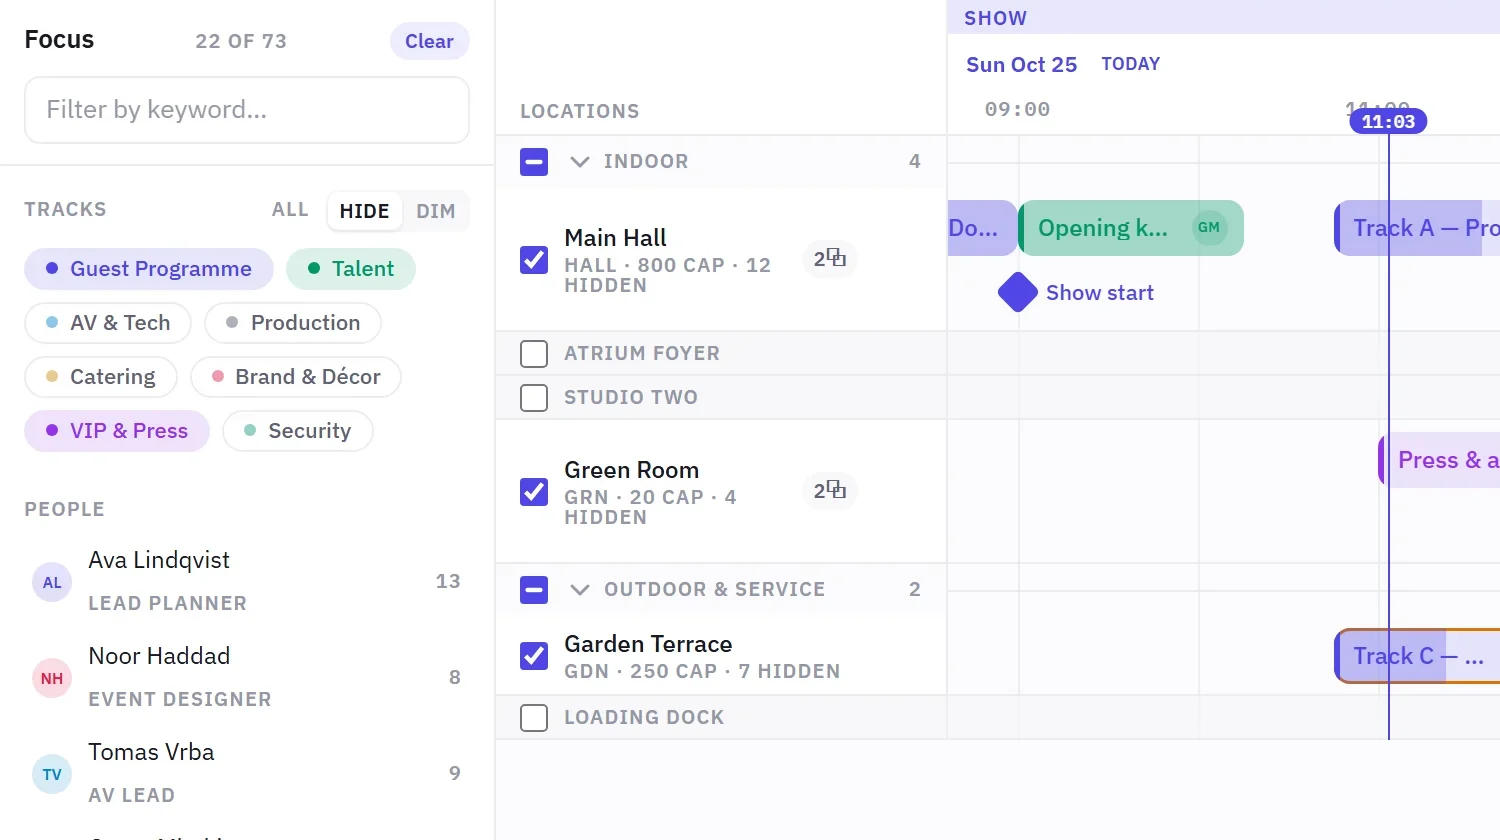Open the Track A event in Main Hall
This screenshot has height=840, width=1500.
point(1417,228)
